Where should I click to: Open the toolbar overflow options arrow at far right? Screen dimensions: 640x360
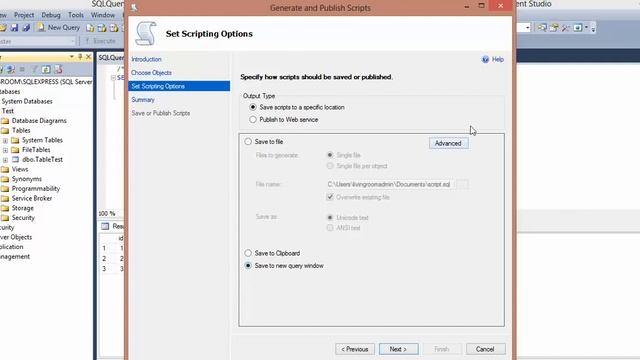click(593, 28)
